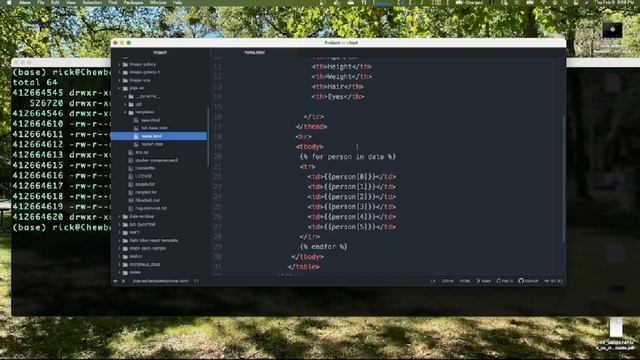Click the opening <tbody> tag line
This screenshot has height=360, width=640.
[x=310, y=147]
